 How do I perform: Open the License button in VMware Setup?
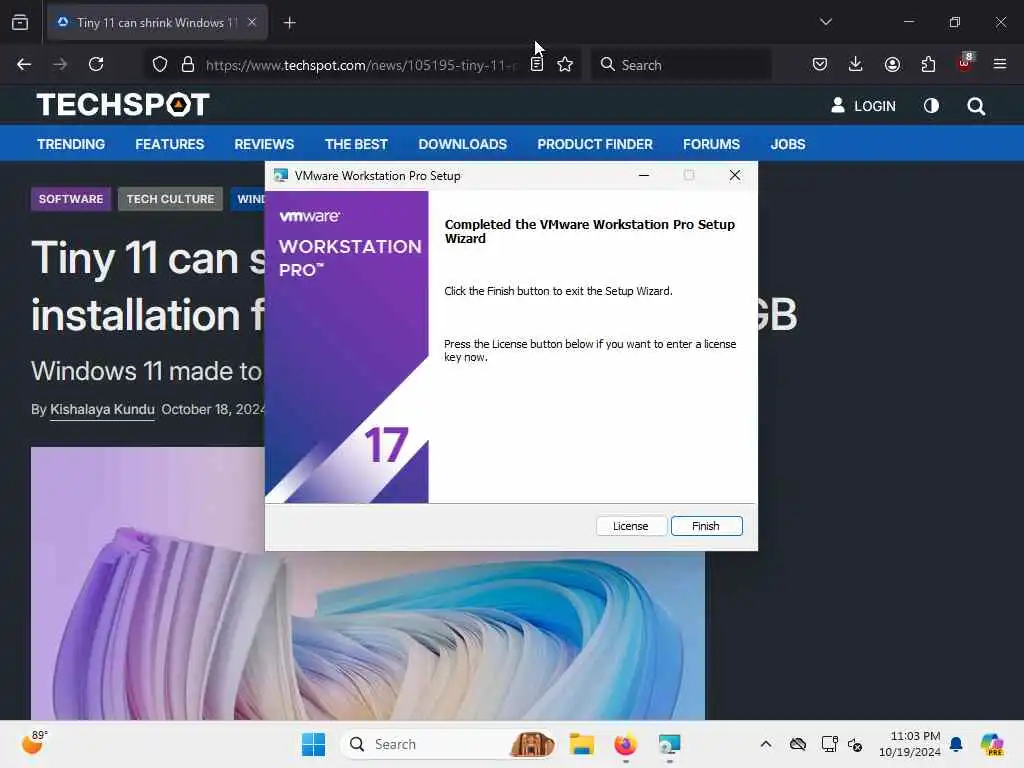point(630,526)
